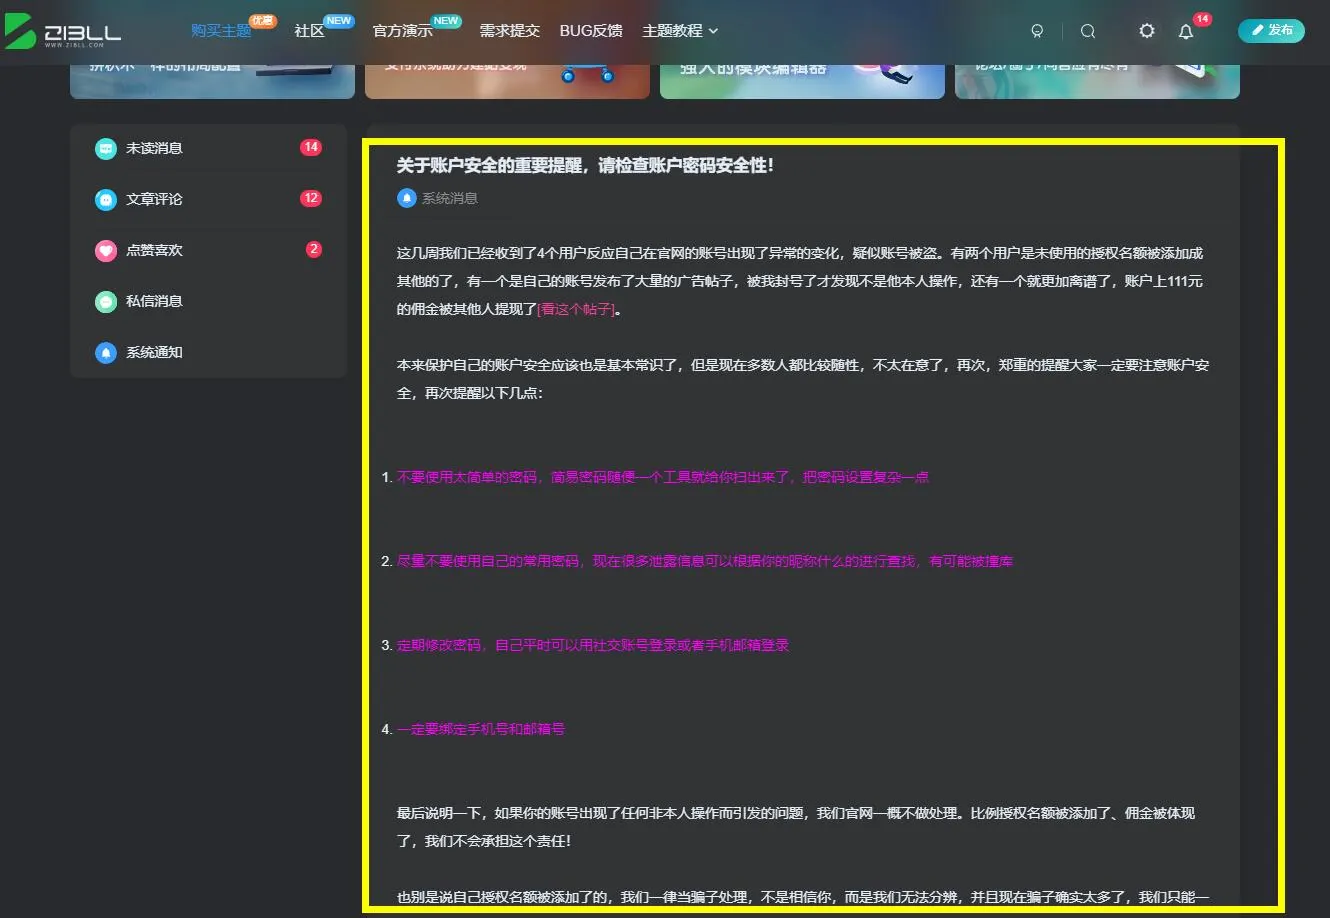Open the [看这个帖子] link
This screenshot has height=918, width=1330.
pyautogui.click(x=576, y=310)
